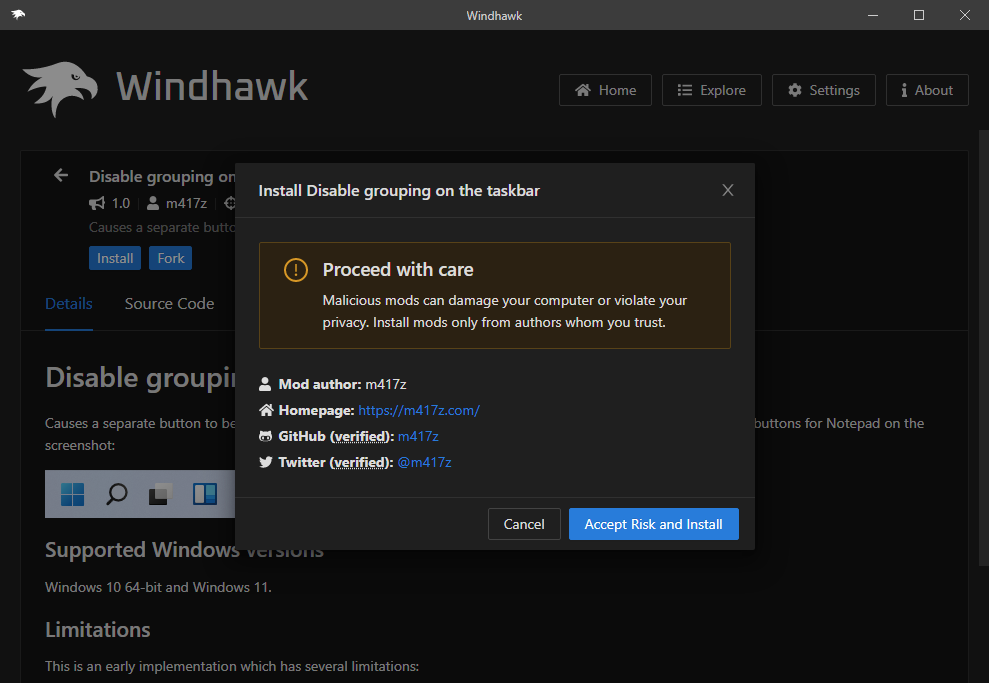The width and height of the screenshot is (989, 683).
Task: Click the 'Supported Windows versions' heading
Action: (184, 549)
